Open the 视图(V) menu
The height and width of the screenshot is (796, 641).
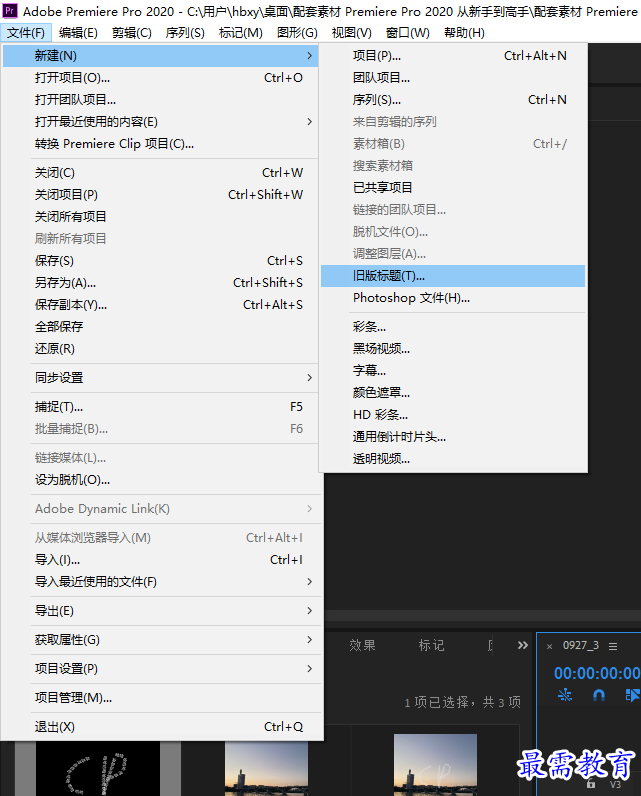click(351, 33)
